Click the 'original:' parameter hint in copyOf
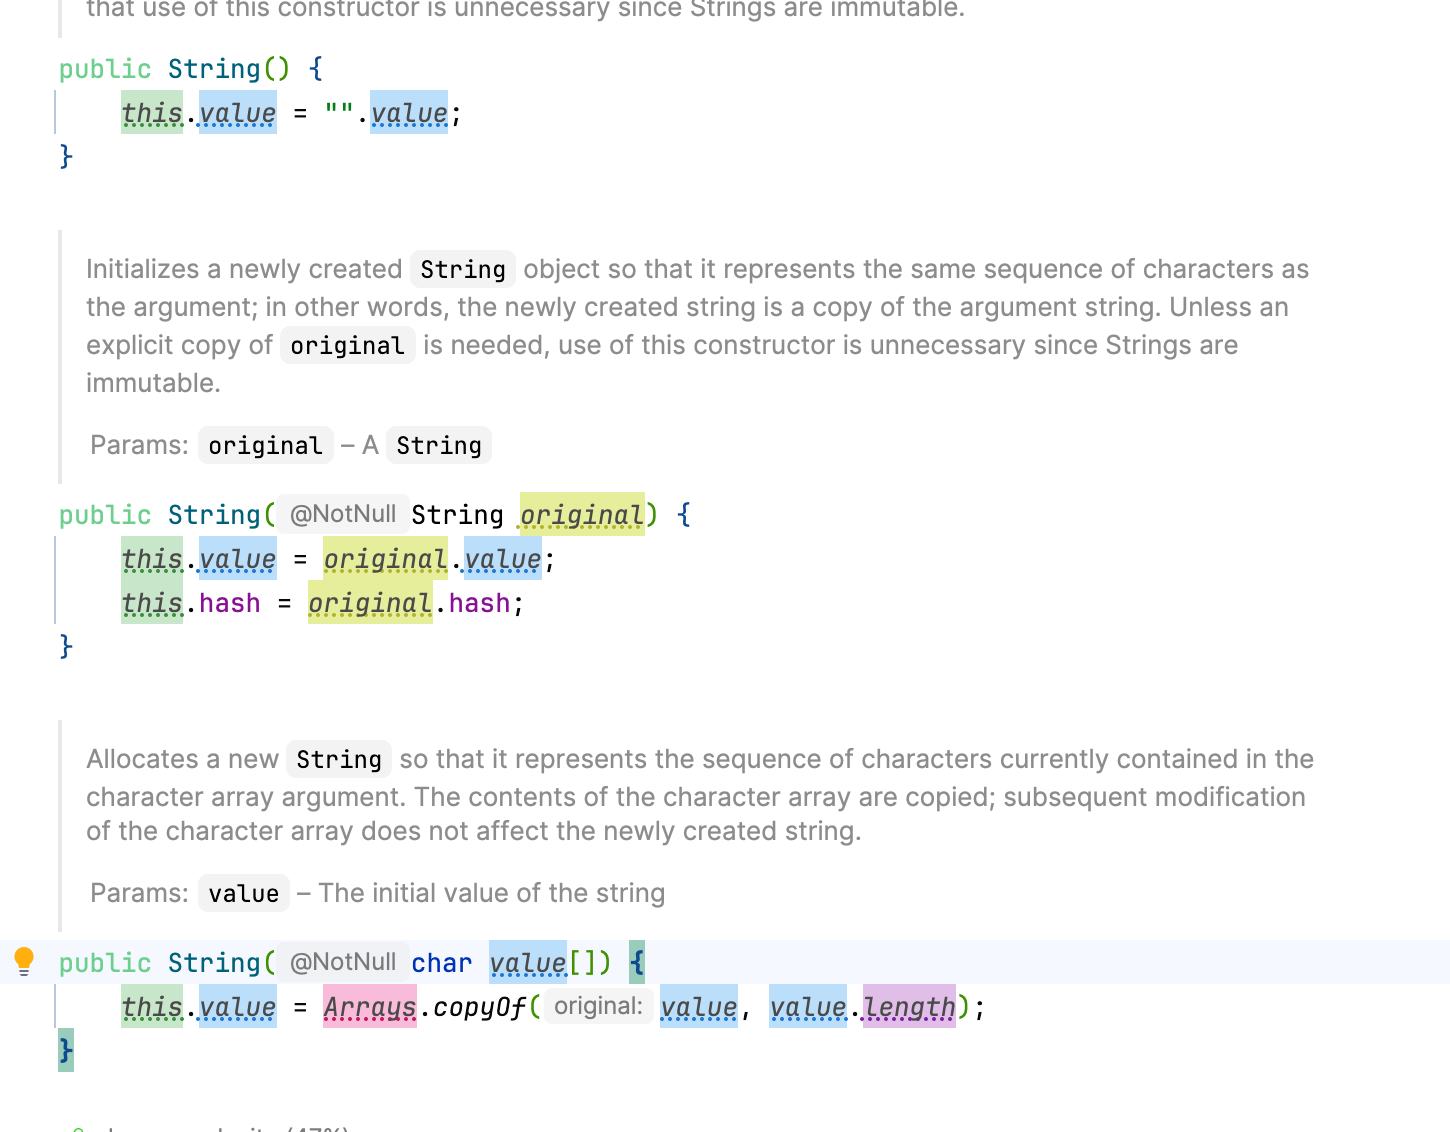 coord(599,1006)
